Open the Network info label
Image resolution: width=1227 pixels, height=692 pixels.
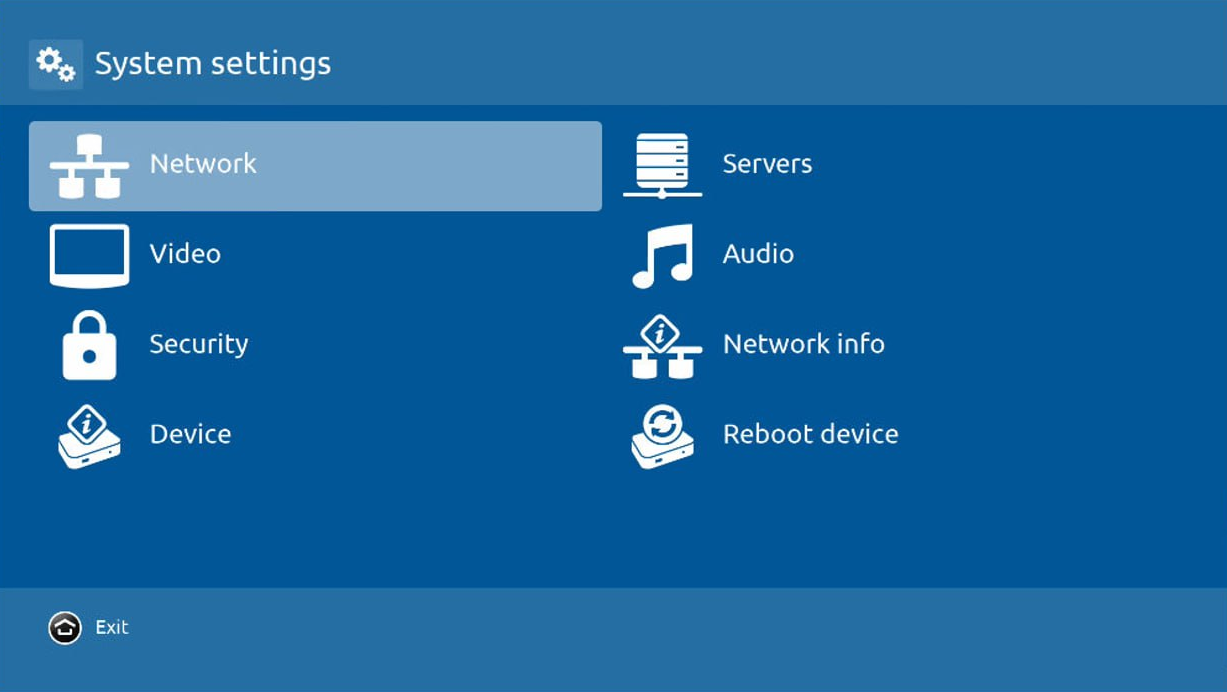pos(803,344)
